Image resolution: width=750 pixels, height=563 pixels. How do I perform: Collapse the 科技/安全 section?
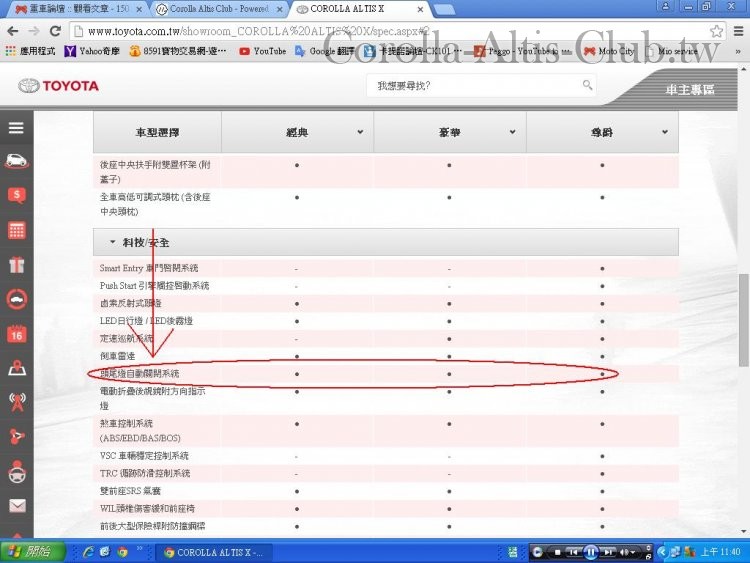pyautogui.click(x=112, y=242)
